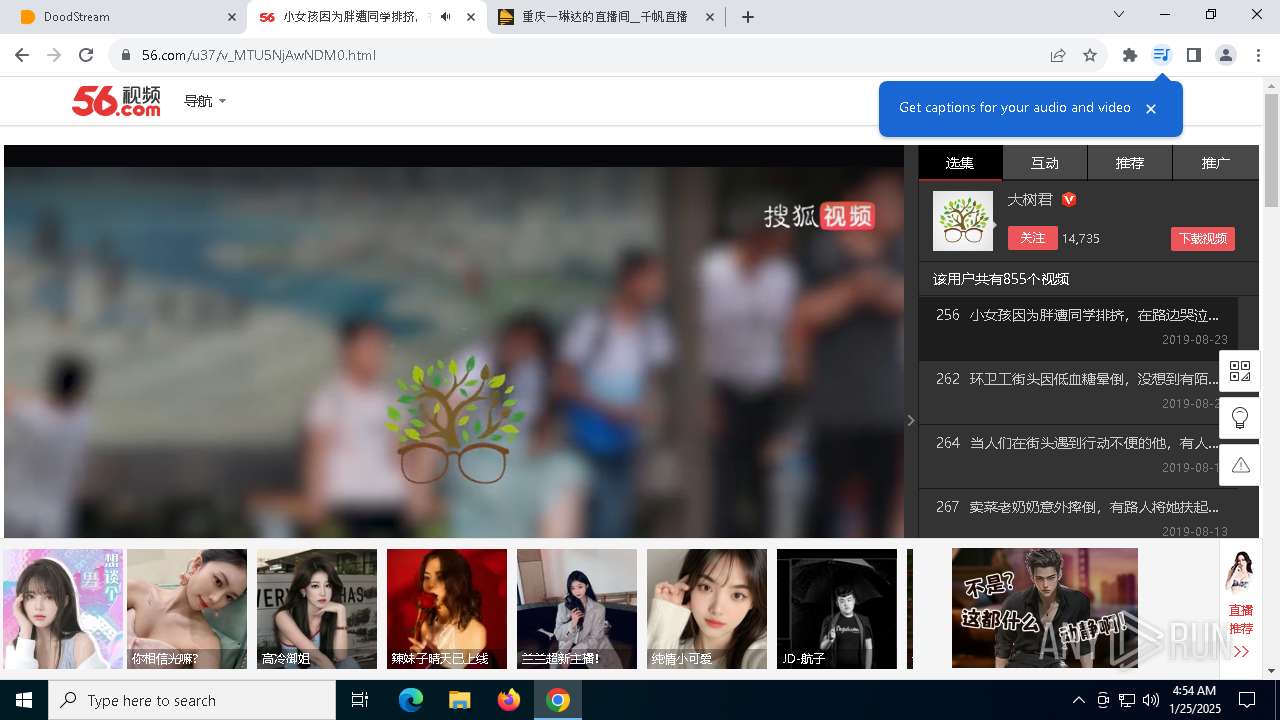Play episode 267 卖菜老奶奶意外摔倒
The image size is (1280, 720).
click(1078, 514)
